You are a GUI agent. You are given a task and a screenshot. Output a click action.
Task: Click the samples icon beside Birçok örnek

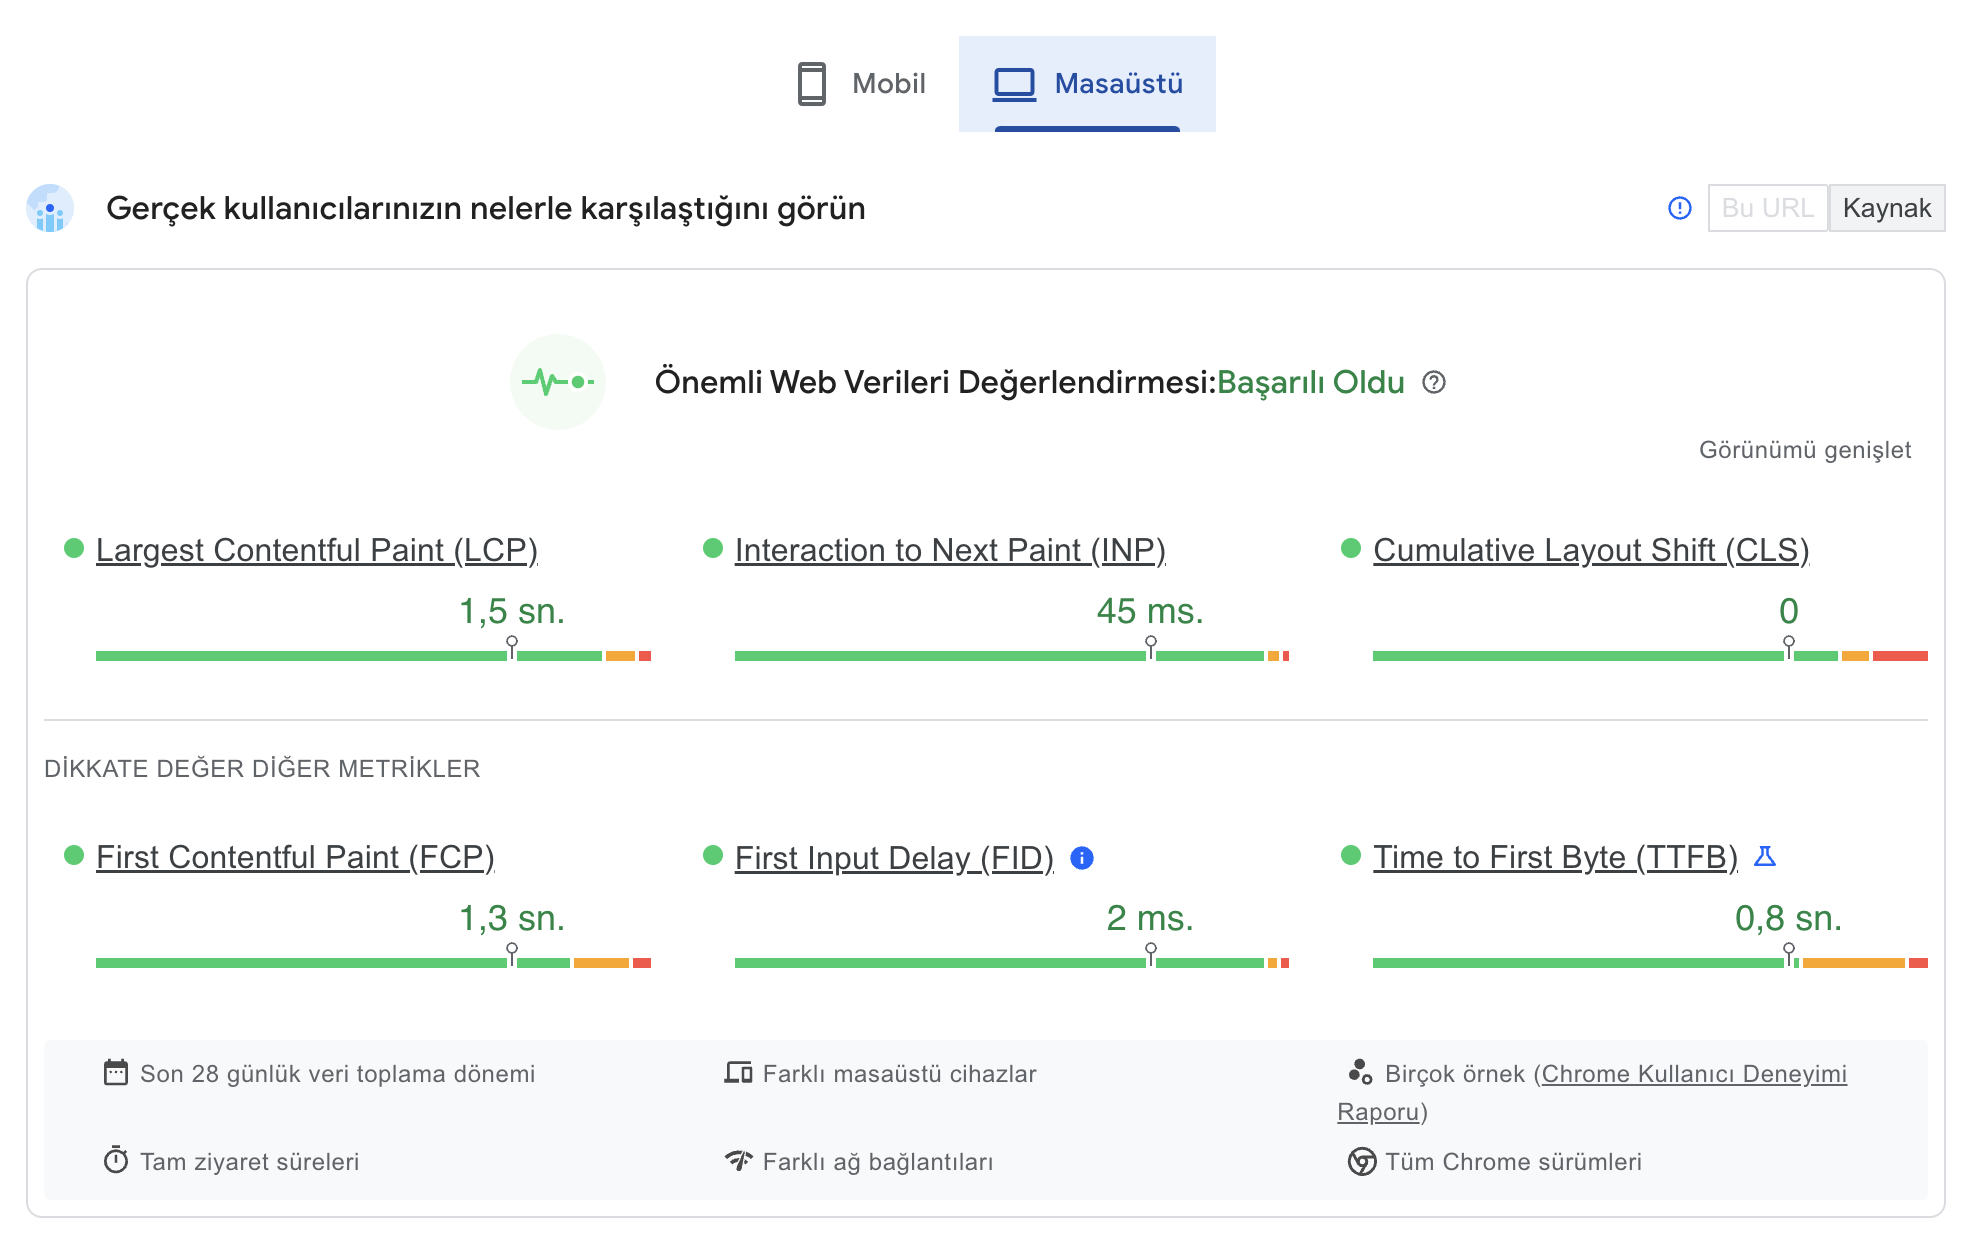(1360, 1072)
